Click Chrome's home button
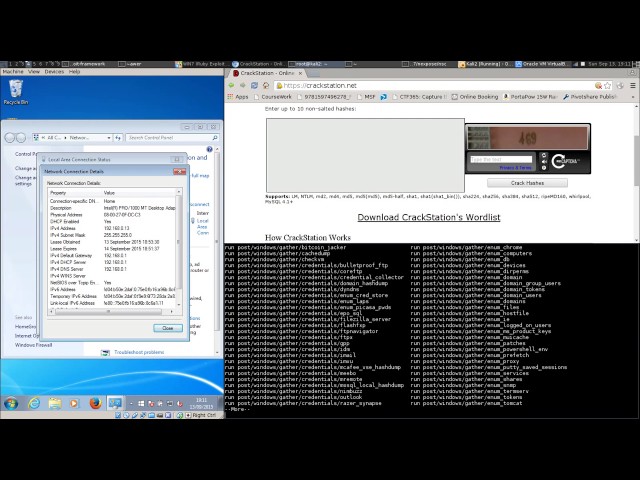Viewport: 640px width, 480px height. click(266, 85)
